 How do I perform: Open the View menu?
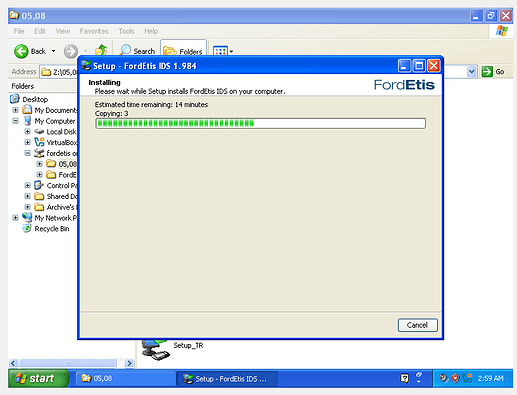[x=63, y=31]
